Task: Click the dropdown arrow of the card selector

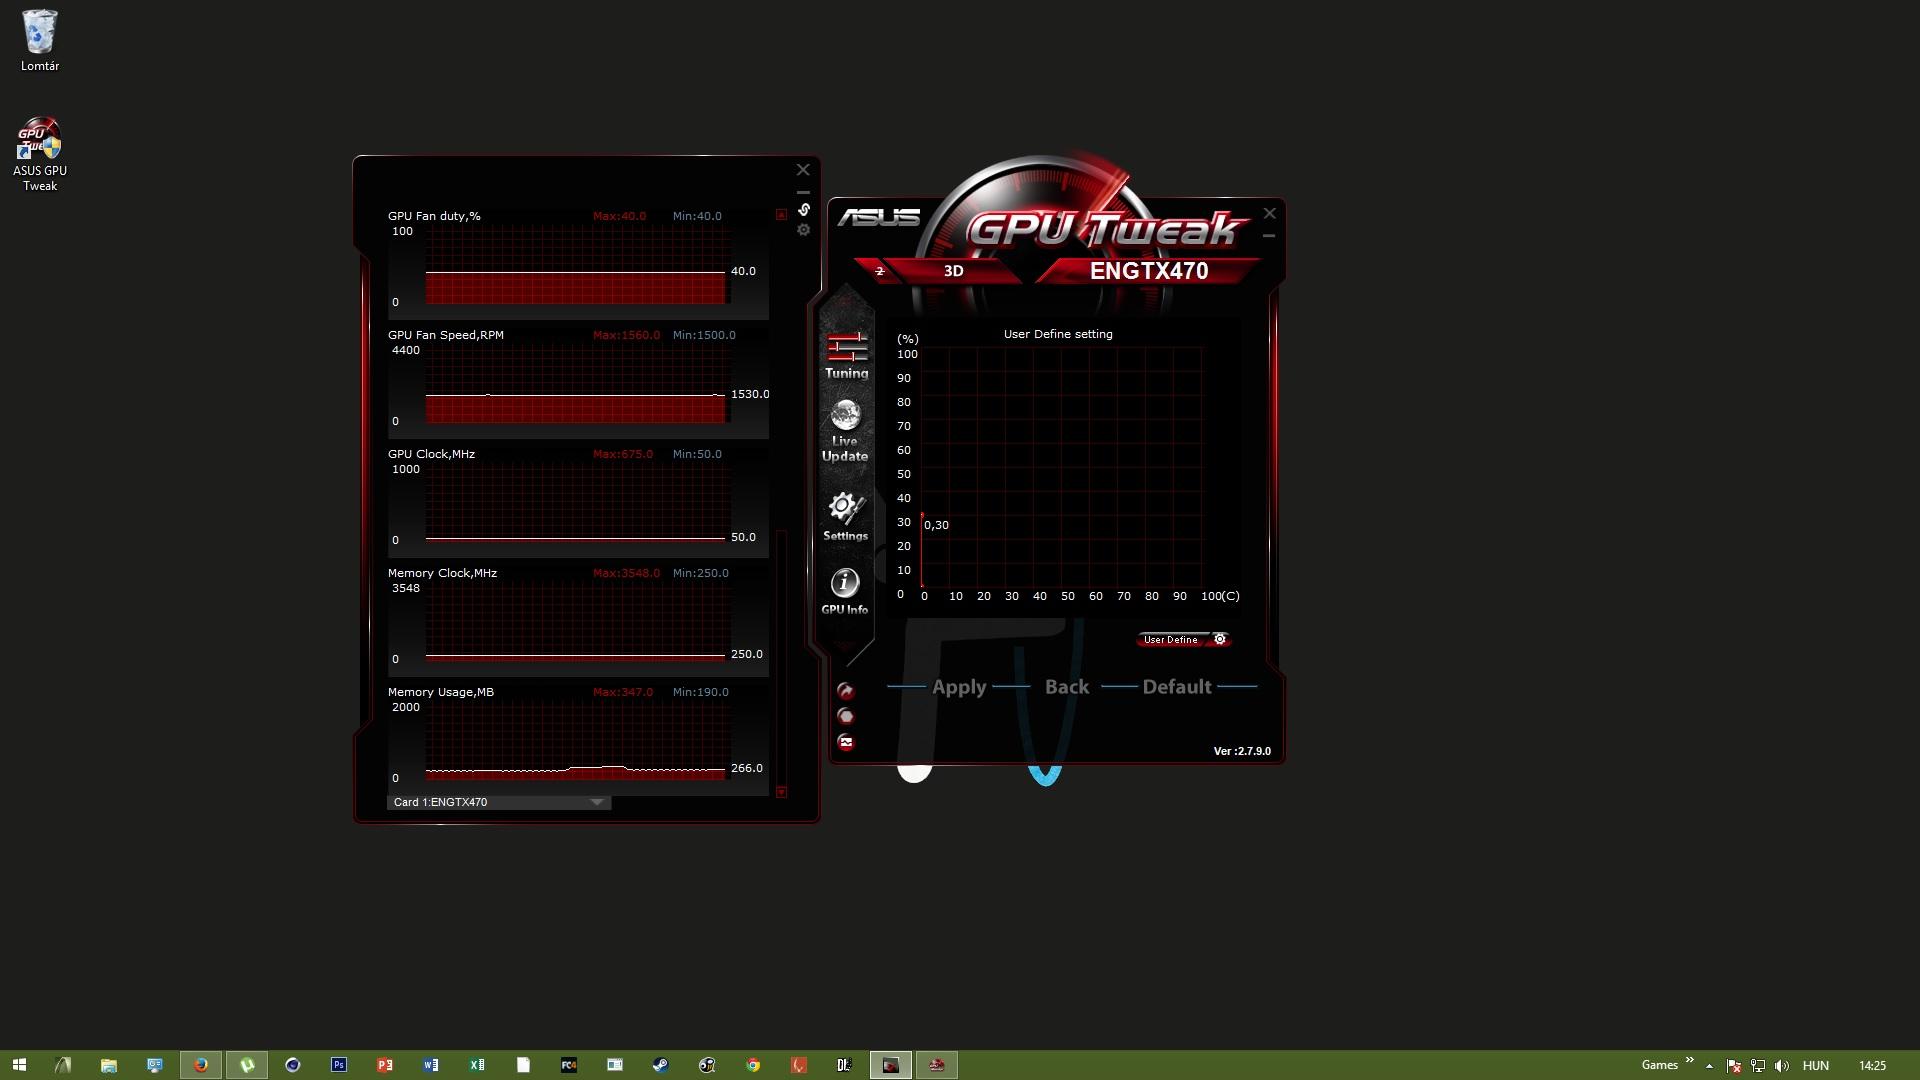Action: [597, 802]
